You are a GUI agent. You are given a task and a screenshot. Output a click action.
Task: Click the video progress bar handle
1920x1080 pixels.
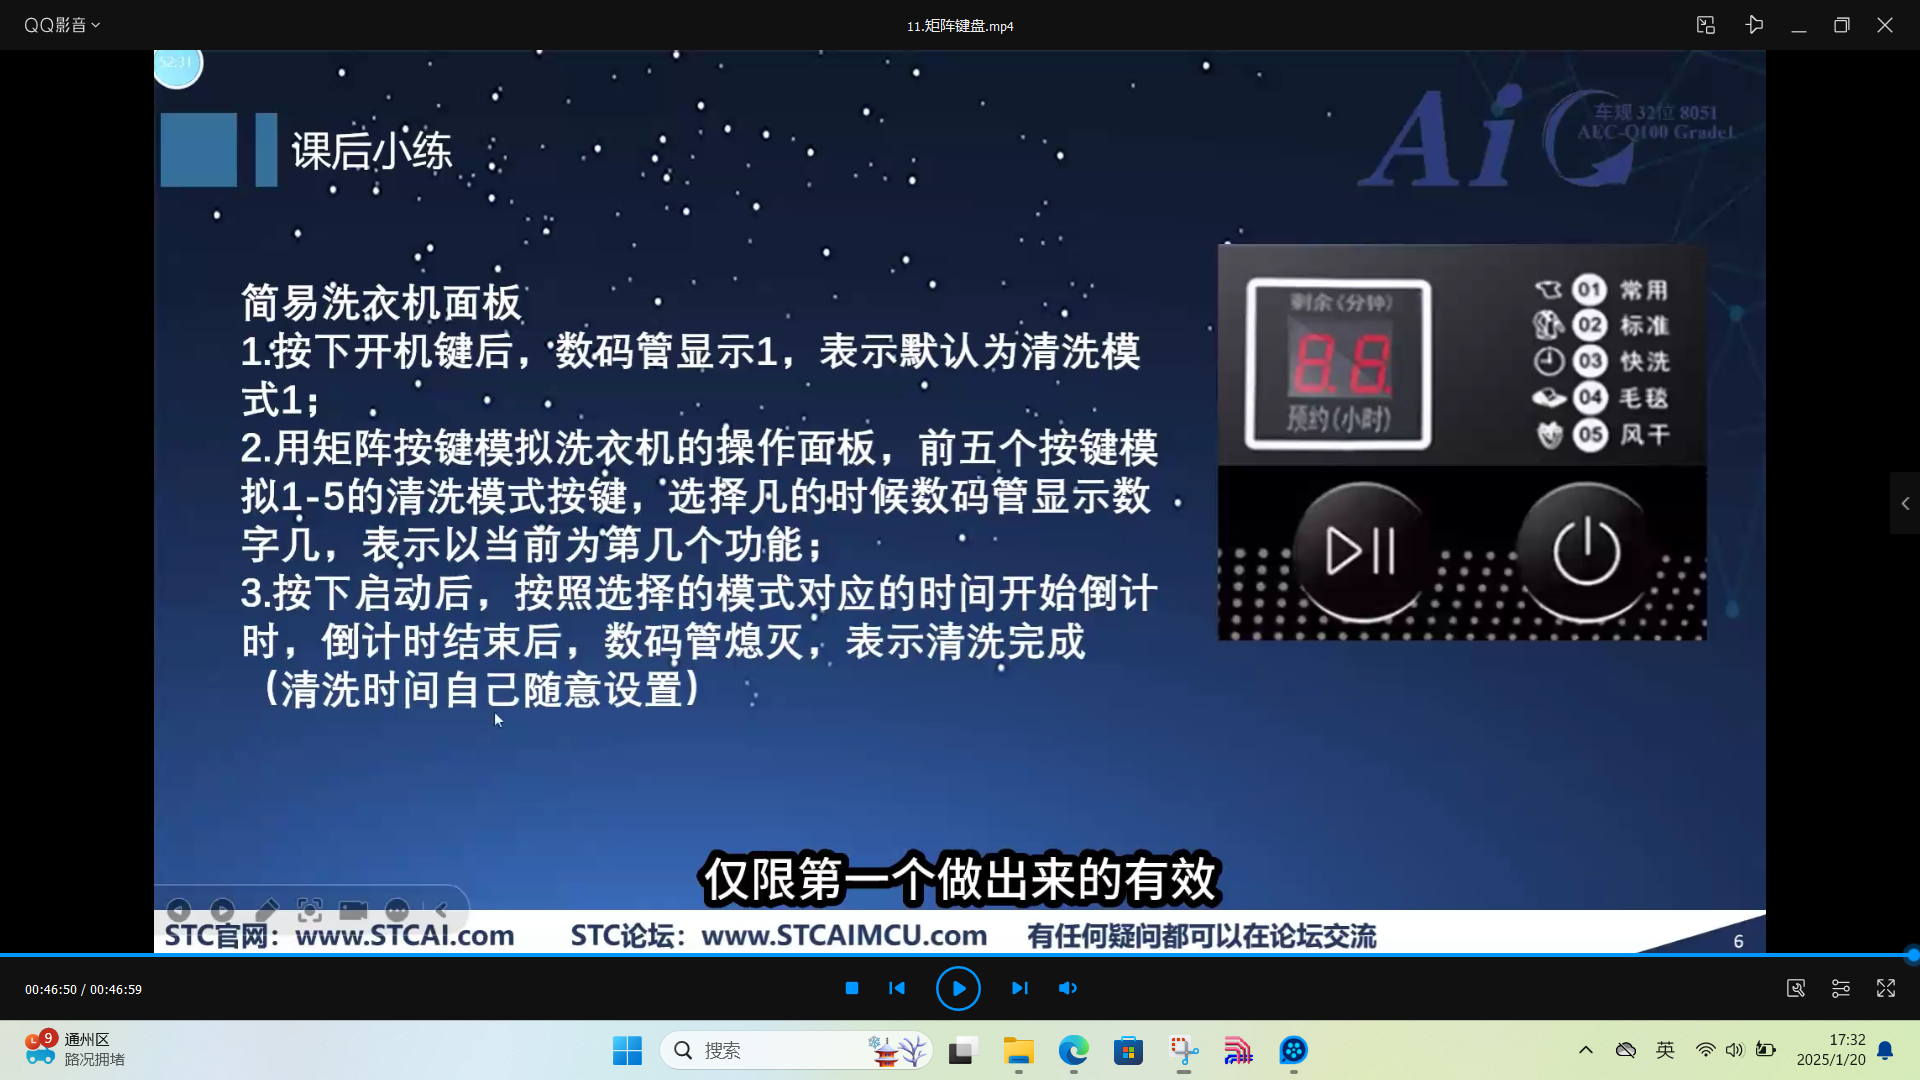1912,955
